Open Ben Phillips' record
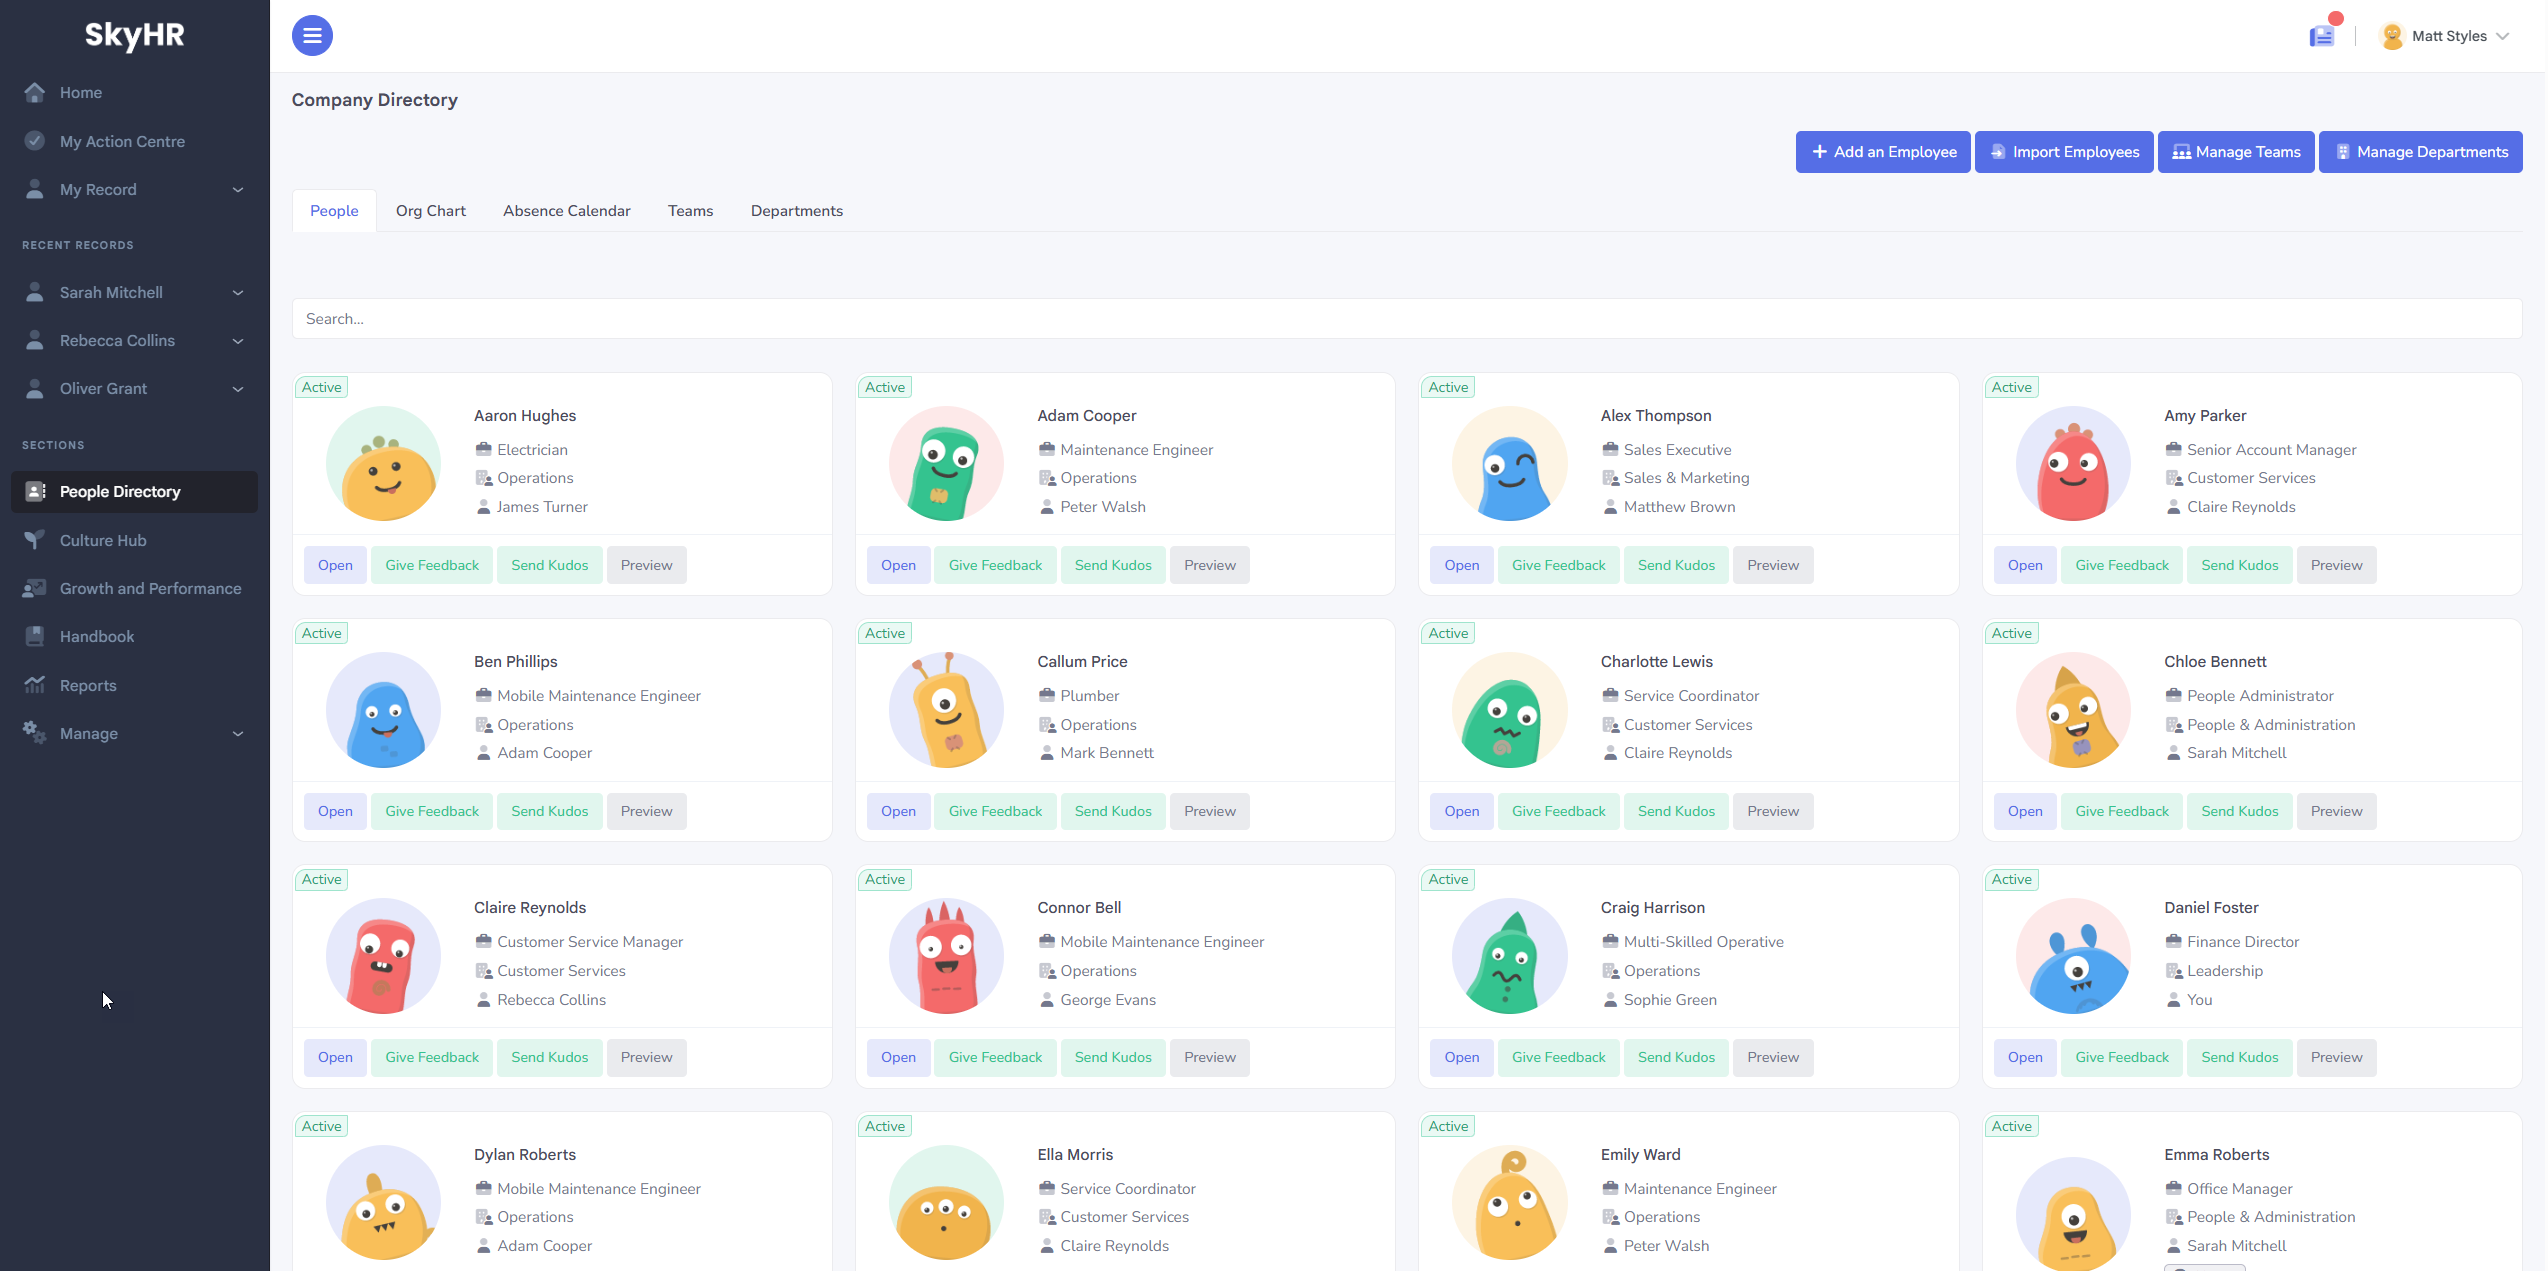The image size is (2548, 1271). tap(335, 811)
